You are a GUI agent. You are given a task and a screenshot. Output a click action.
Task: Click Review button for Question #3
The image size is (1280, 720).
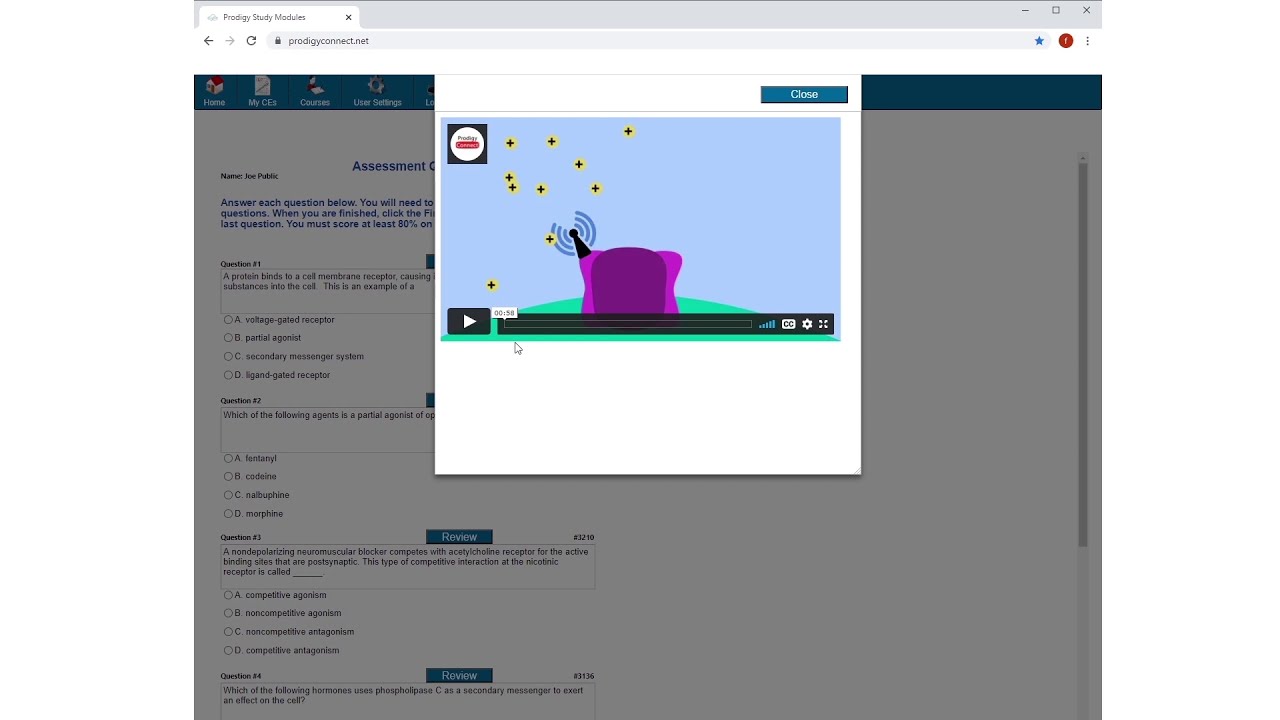click(459, 537)
